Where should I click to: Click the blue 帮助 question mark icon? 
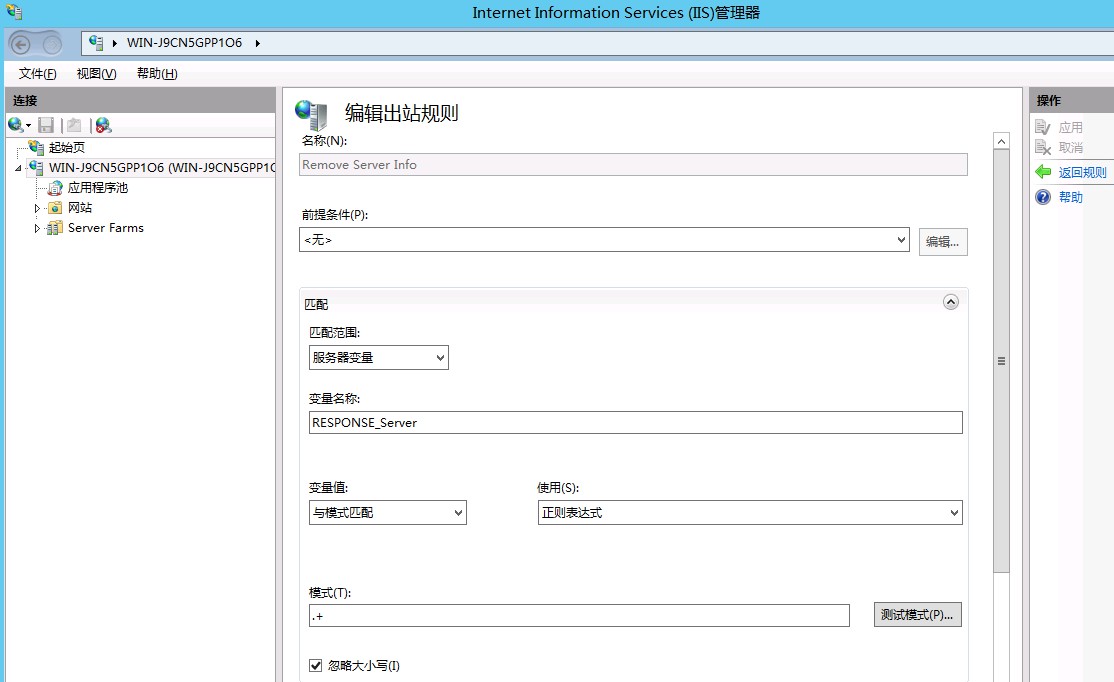pos(1043,197)
